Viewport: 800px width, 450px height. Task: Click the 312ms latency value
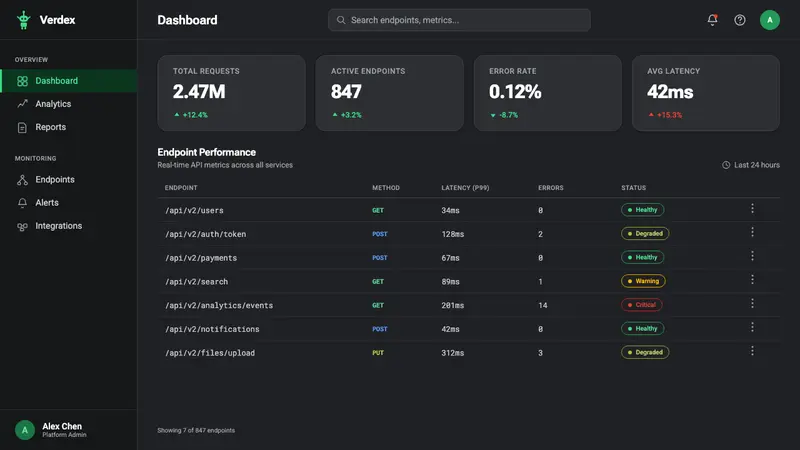click(453, 353)
